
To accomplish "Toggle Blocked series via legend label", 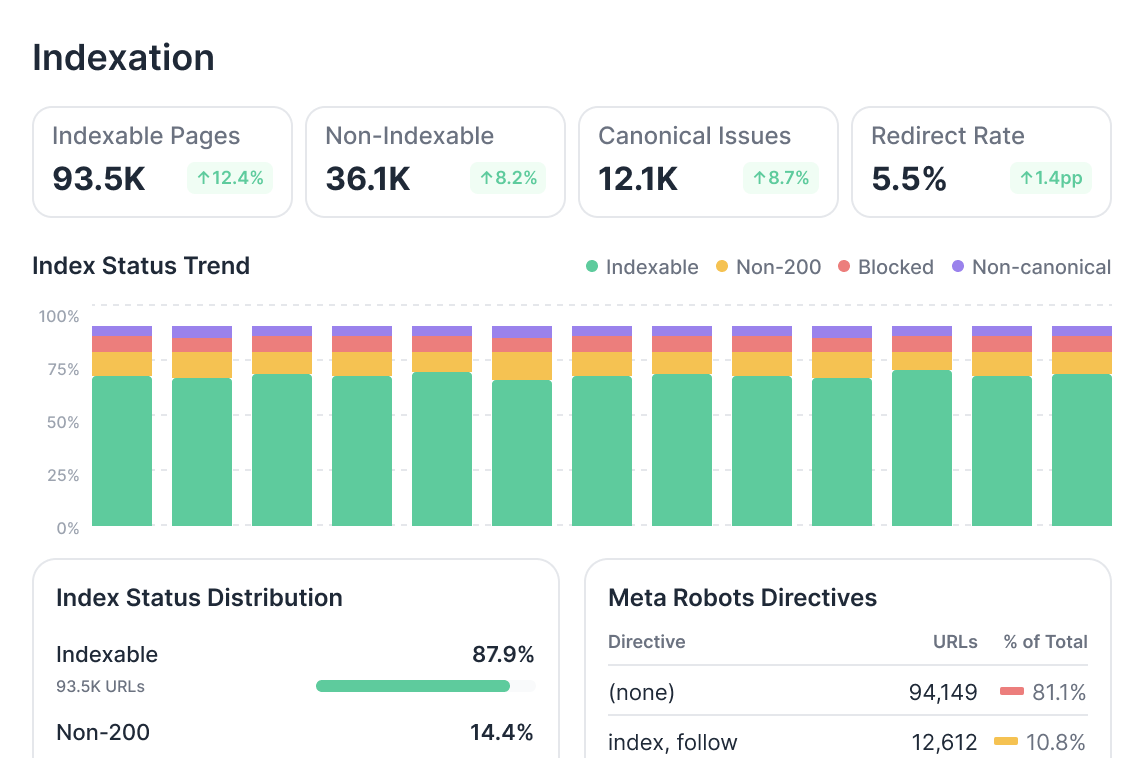I will tap(895, 268).
